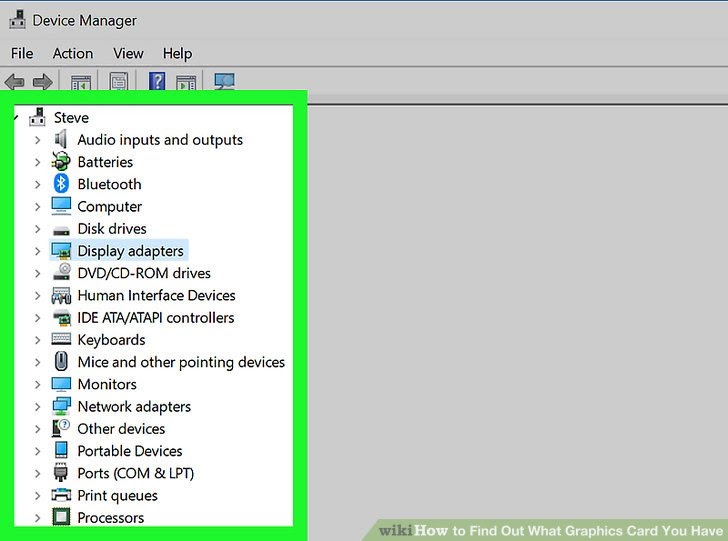Viewport: 728px width, 541px height.
Task: Select the Batteries category icon
Action: [x=61, y=162]
